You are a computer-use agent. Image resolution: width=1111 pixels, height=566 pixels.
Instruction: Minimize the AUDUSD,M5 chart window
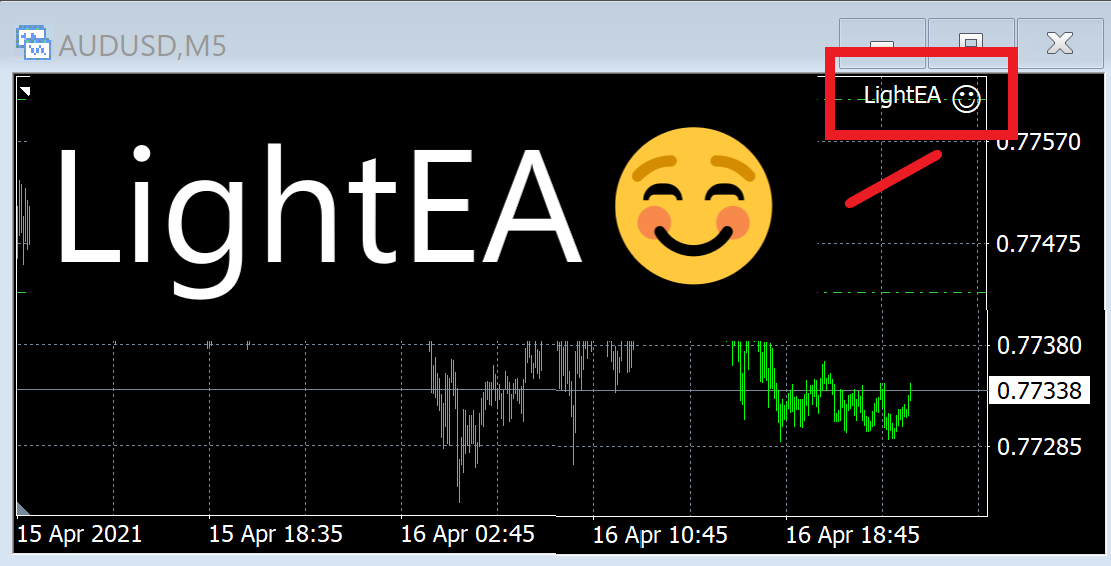pos(882,43)
